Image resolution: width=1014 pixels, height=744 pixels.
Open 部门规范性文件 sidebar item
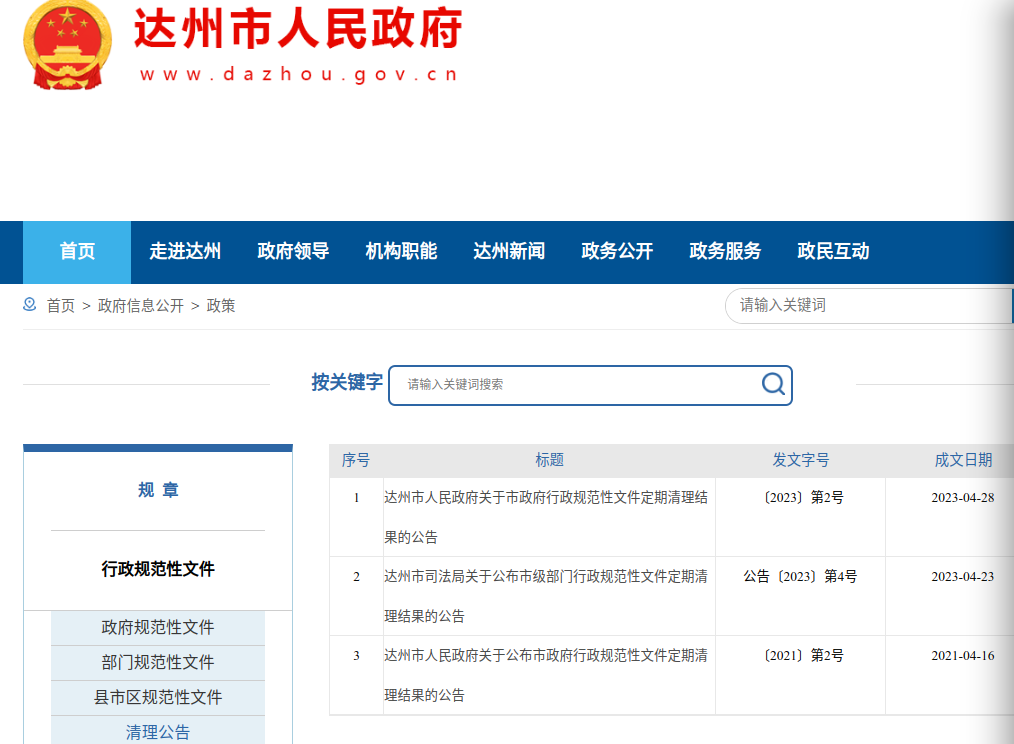coord(158,663)
